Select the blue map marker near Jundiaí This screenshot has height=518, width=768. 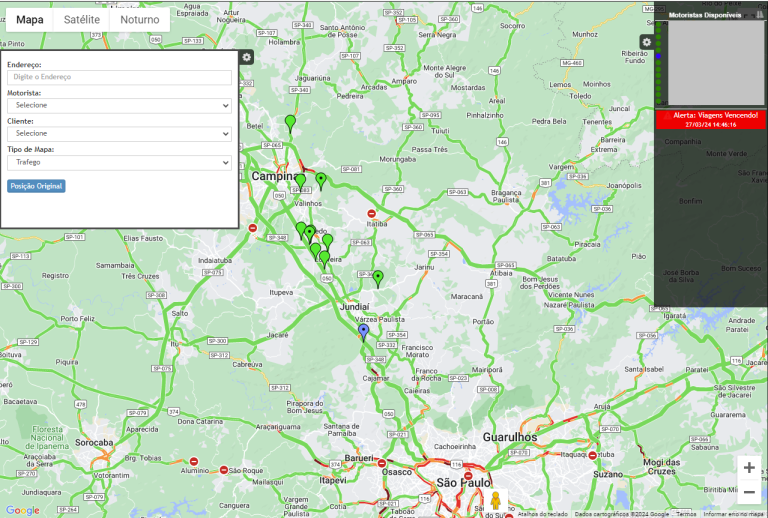(363, 331)
